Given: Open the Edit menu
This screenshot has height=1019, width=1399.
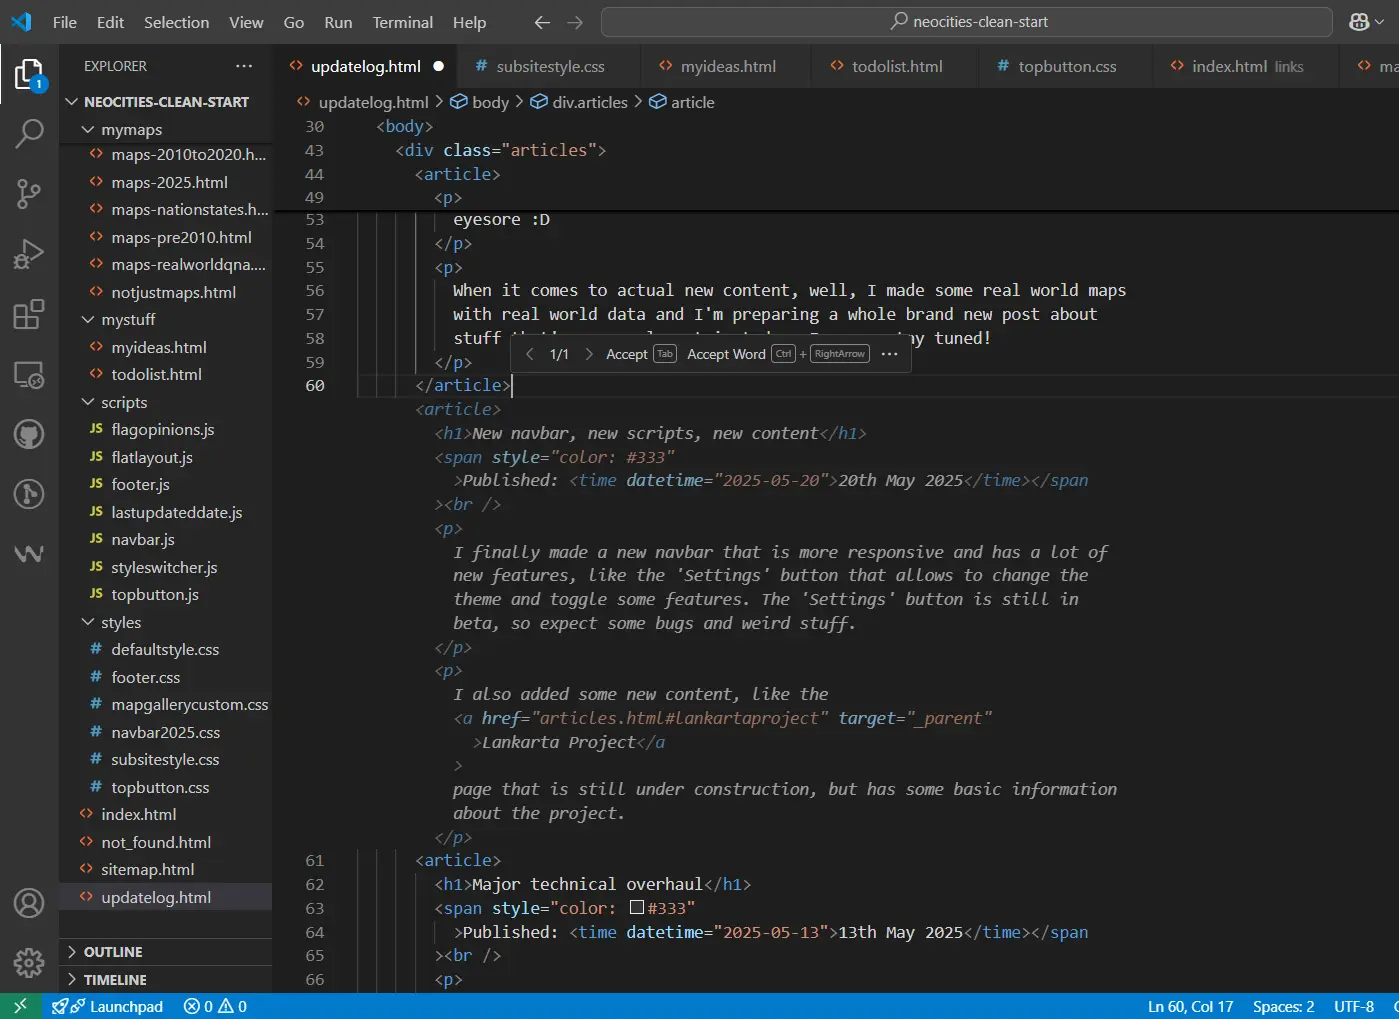Looking at the screenshot, I should click(110, 22).
